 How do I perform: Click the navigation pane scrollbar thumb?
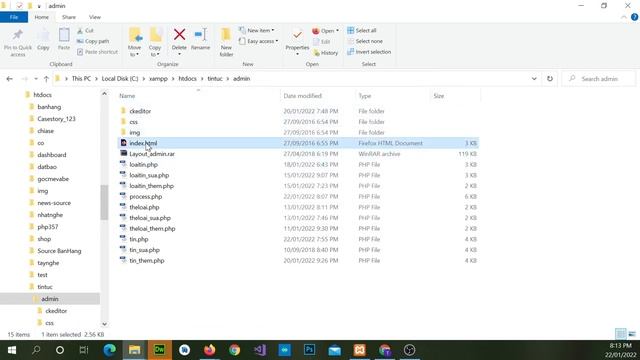[104, 202]
